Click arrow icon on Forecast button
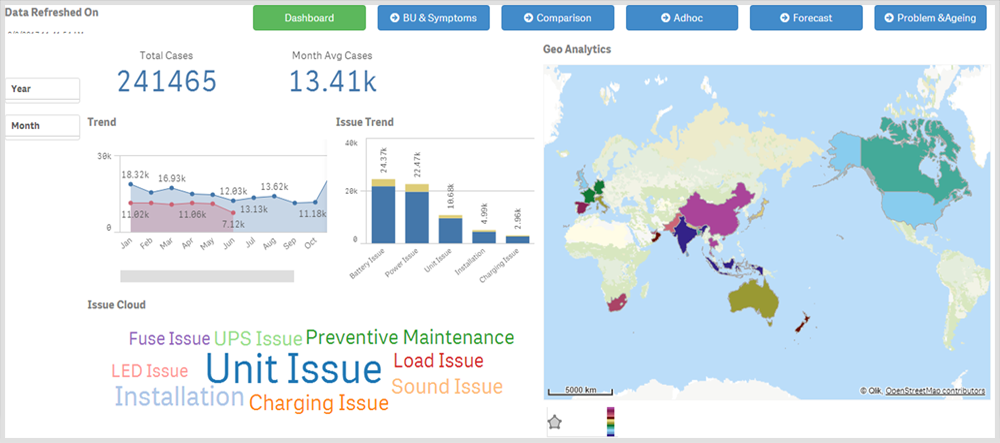The image size is (1000, 443). (x=784, y=18)
